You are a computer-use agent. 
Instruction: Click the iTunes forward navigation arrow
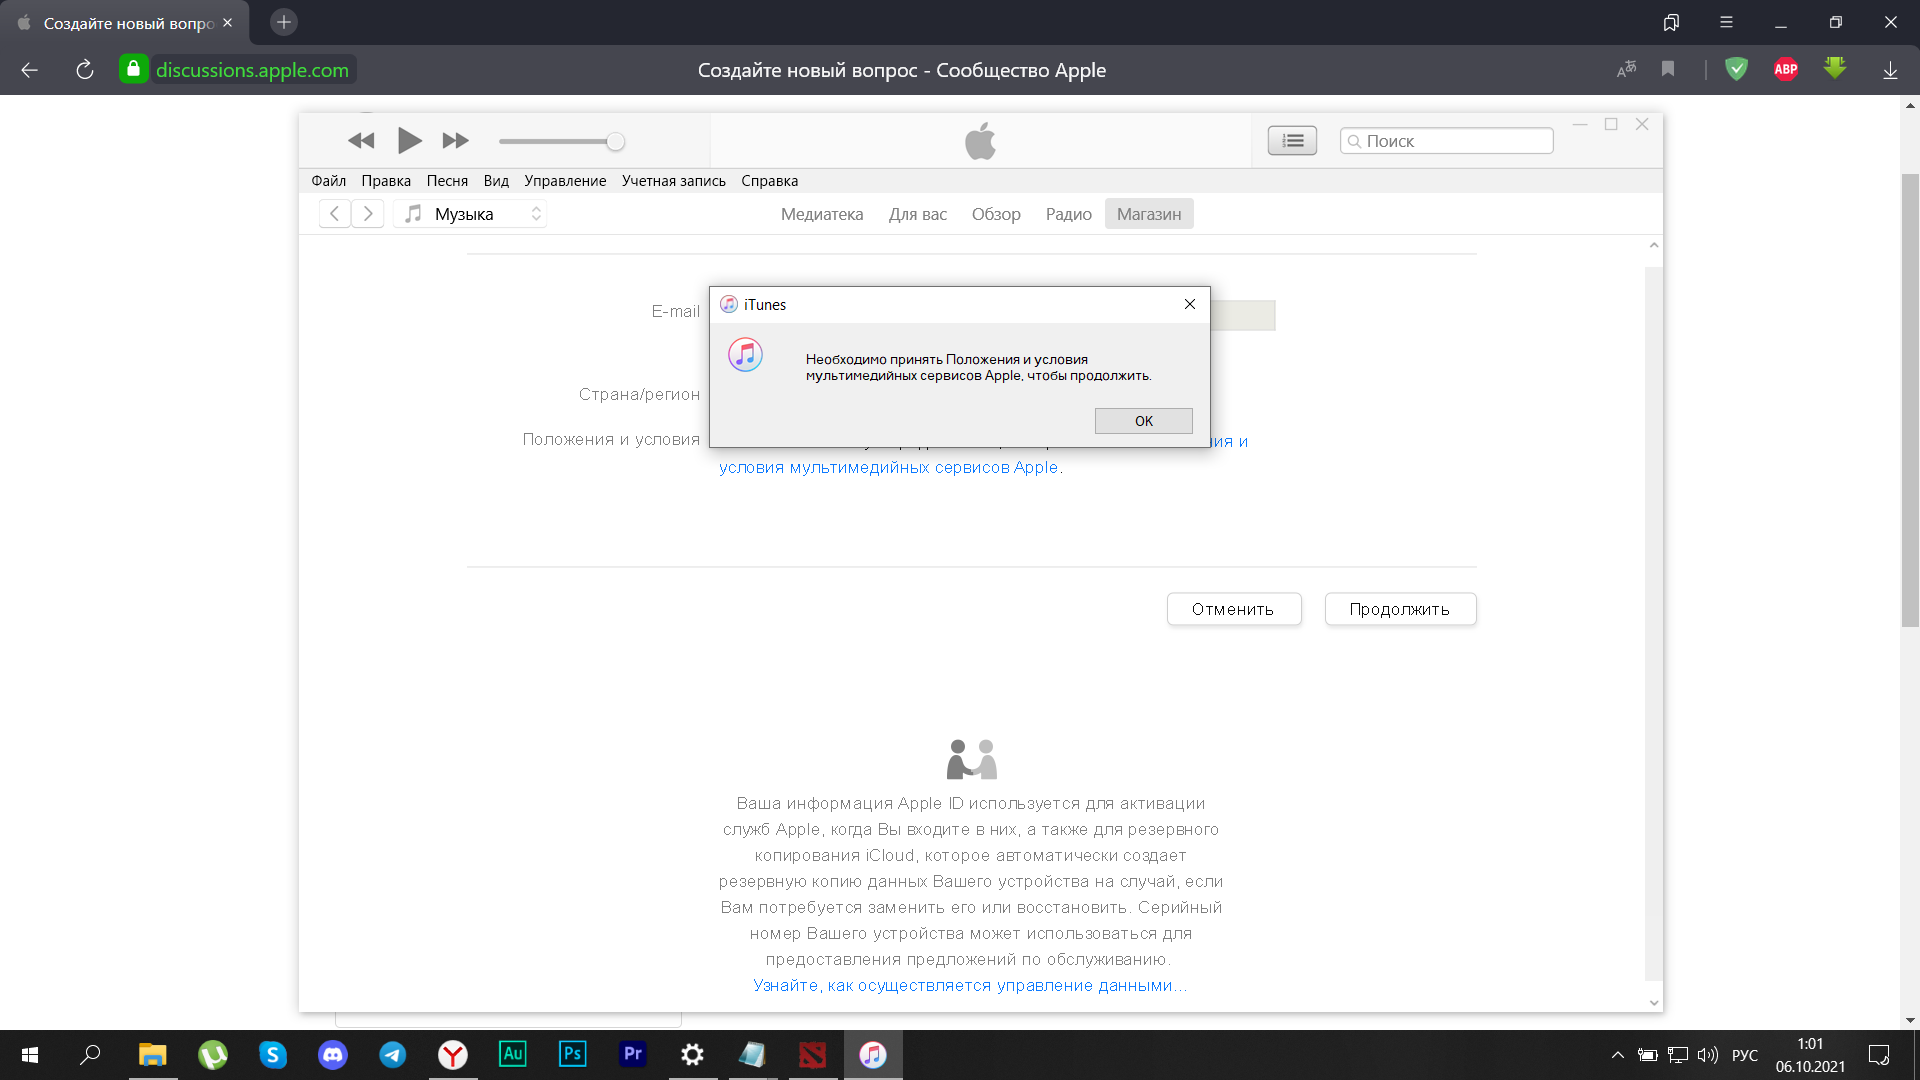[368, 214]
